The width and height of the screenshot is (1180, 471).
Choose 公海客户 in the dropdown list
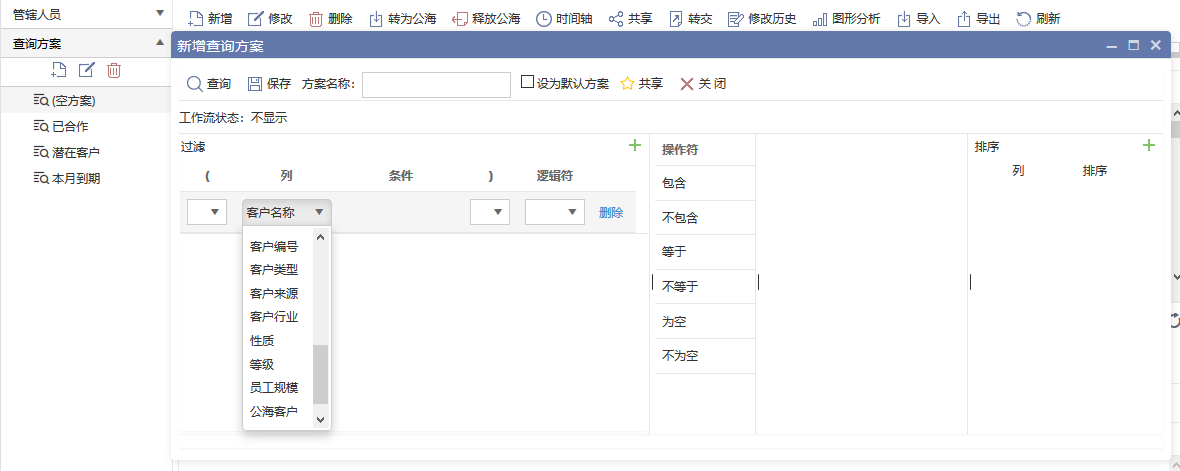(274, 411)
